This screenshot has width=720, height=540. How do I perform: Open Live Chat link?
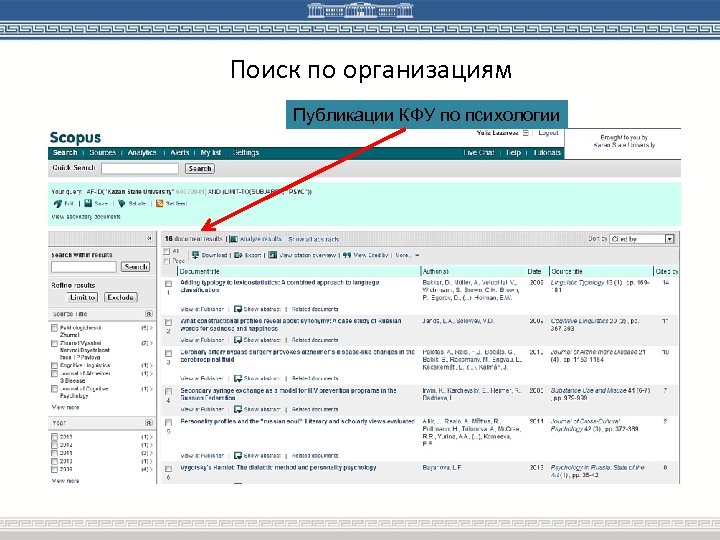pos(479,152)
